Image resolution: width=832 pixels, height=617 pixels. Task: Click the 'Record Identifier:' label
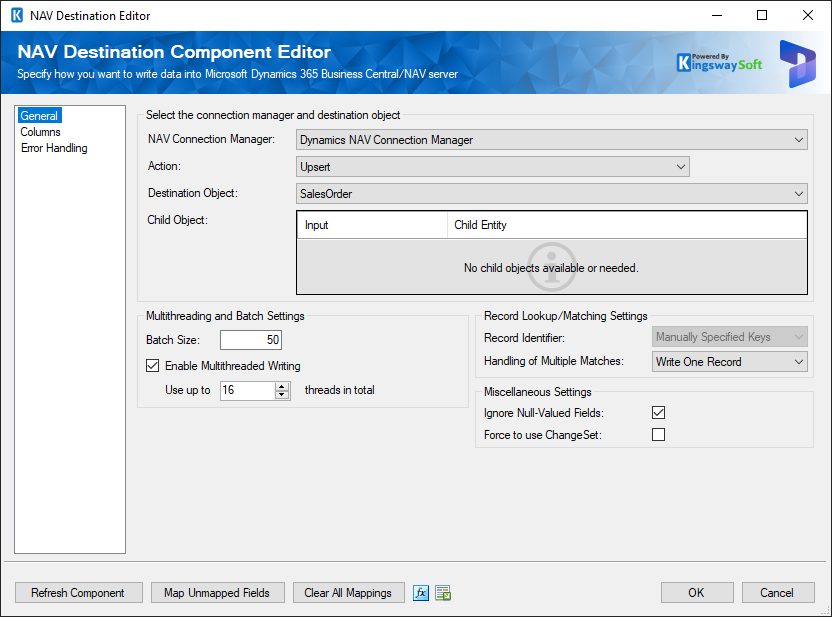(524, 338)
